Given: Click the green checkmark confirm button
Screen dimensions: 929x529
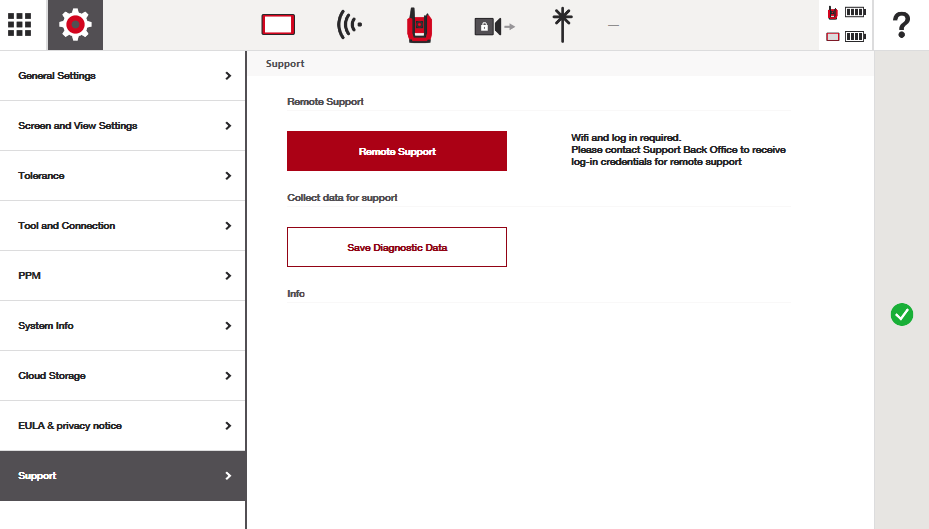Looking at the screenshot, I should (x=901, y=315).
